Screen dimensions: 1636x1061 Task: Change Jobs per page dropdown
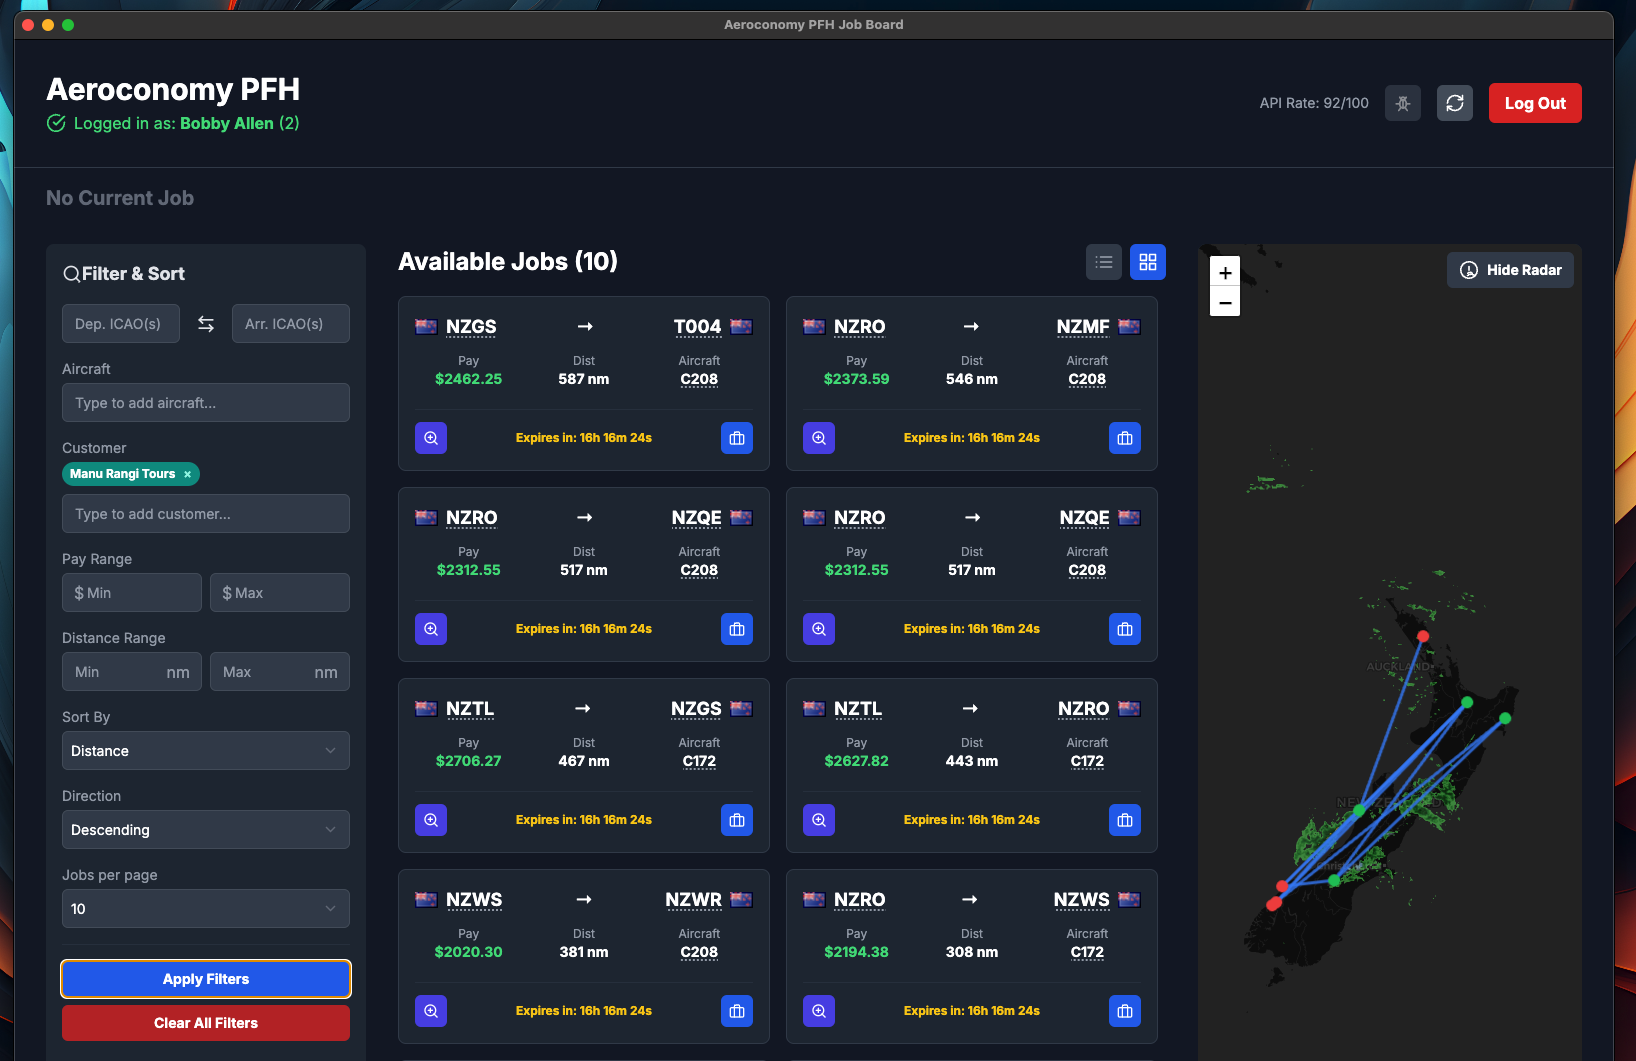click(x=205, y=908)
